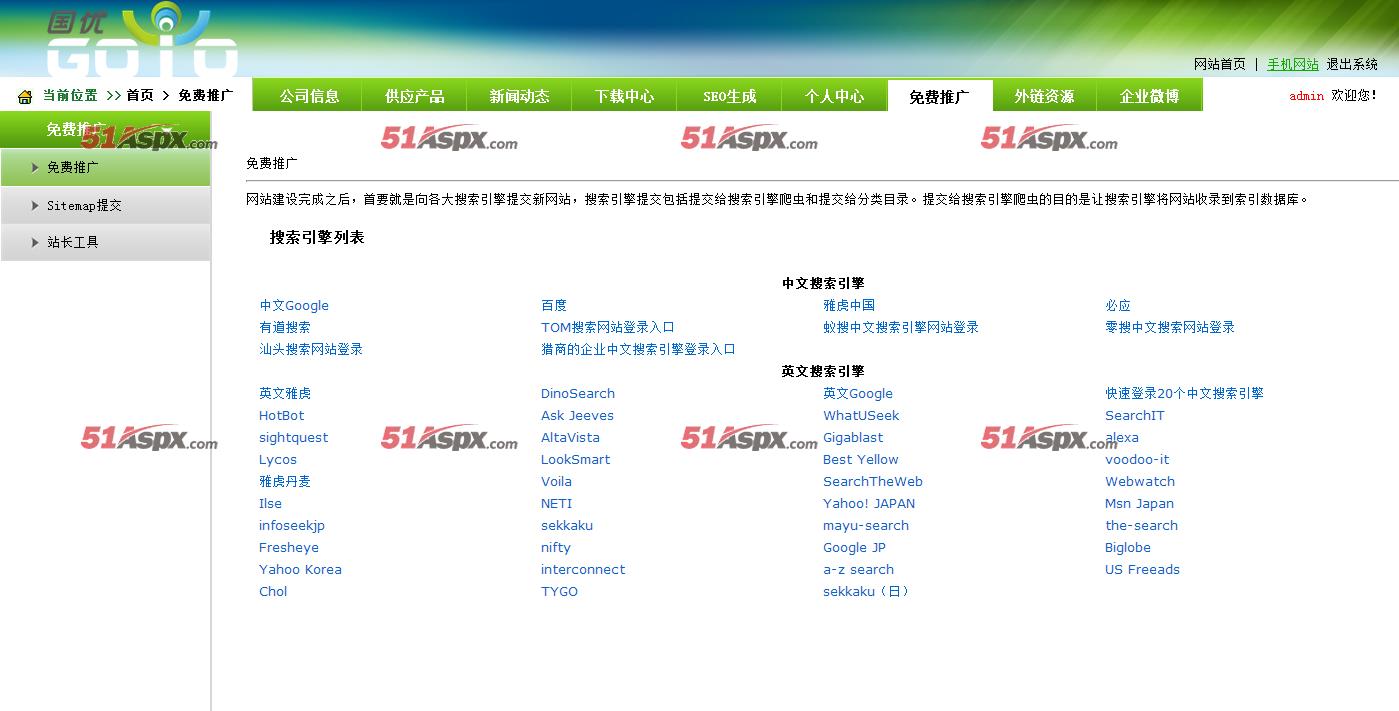Open the 外链资源 tab

[x=1044, y=96]
